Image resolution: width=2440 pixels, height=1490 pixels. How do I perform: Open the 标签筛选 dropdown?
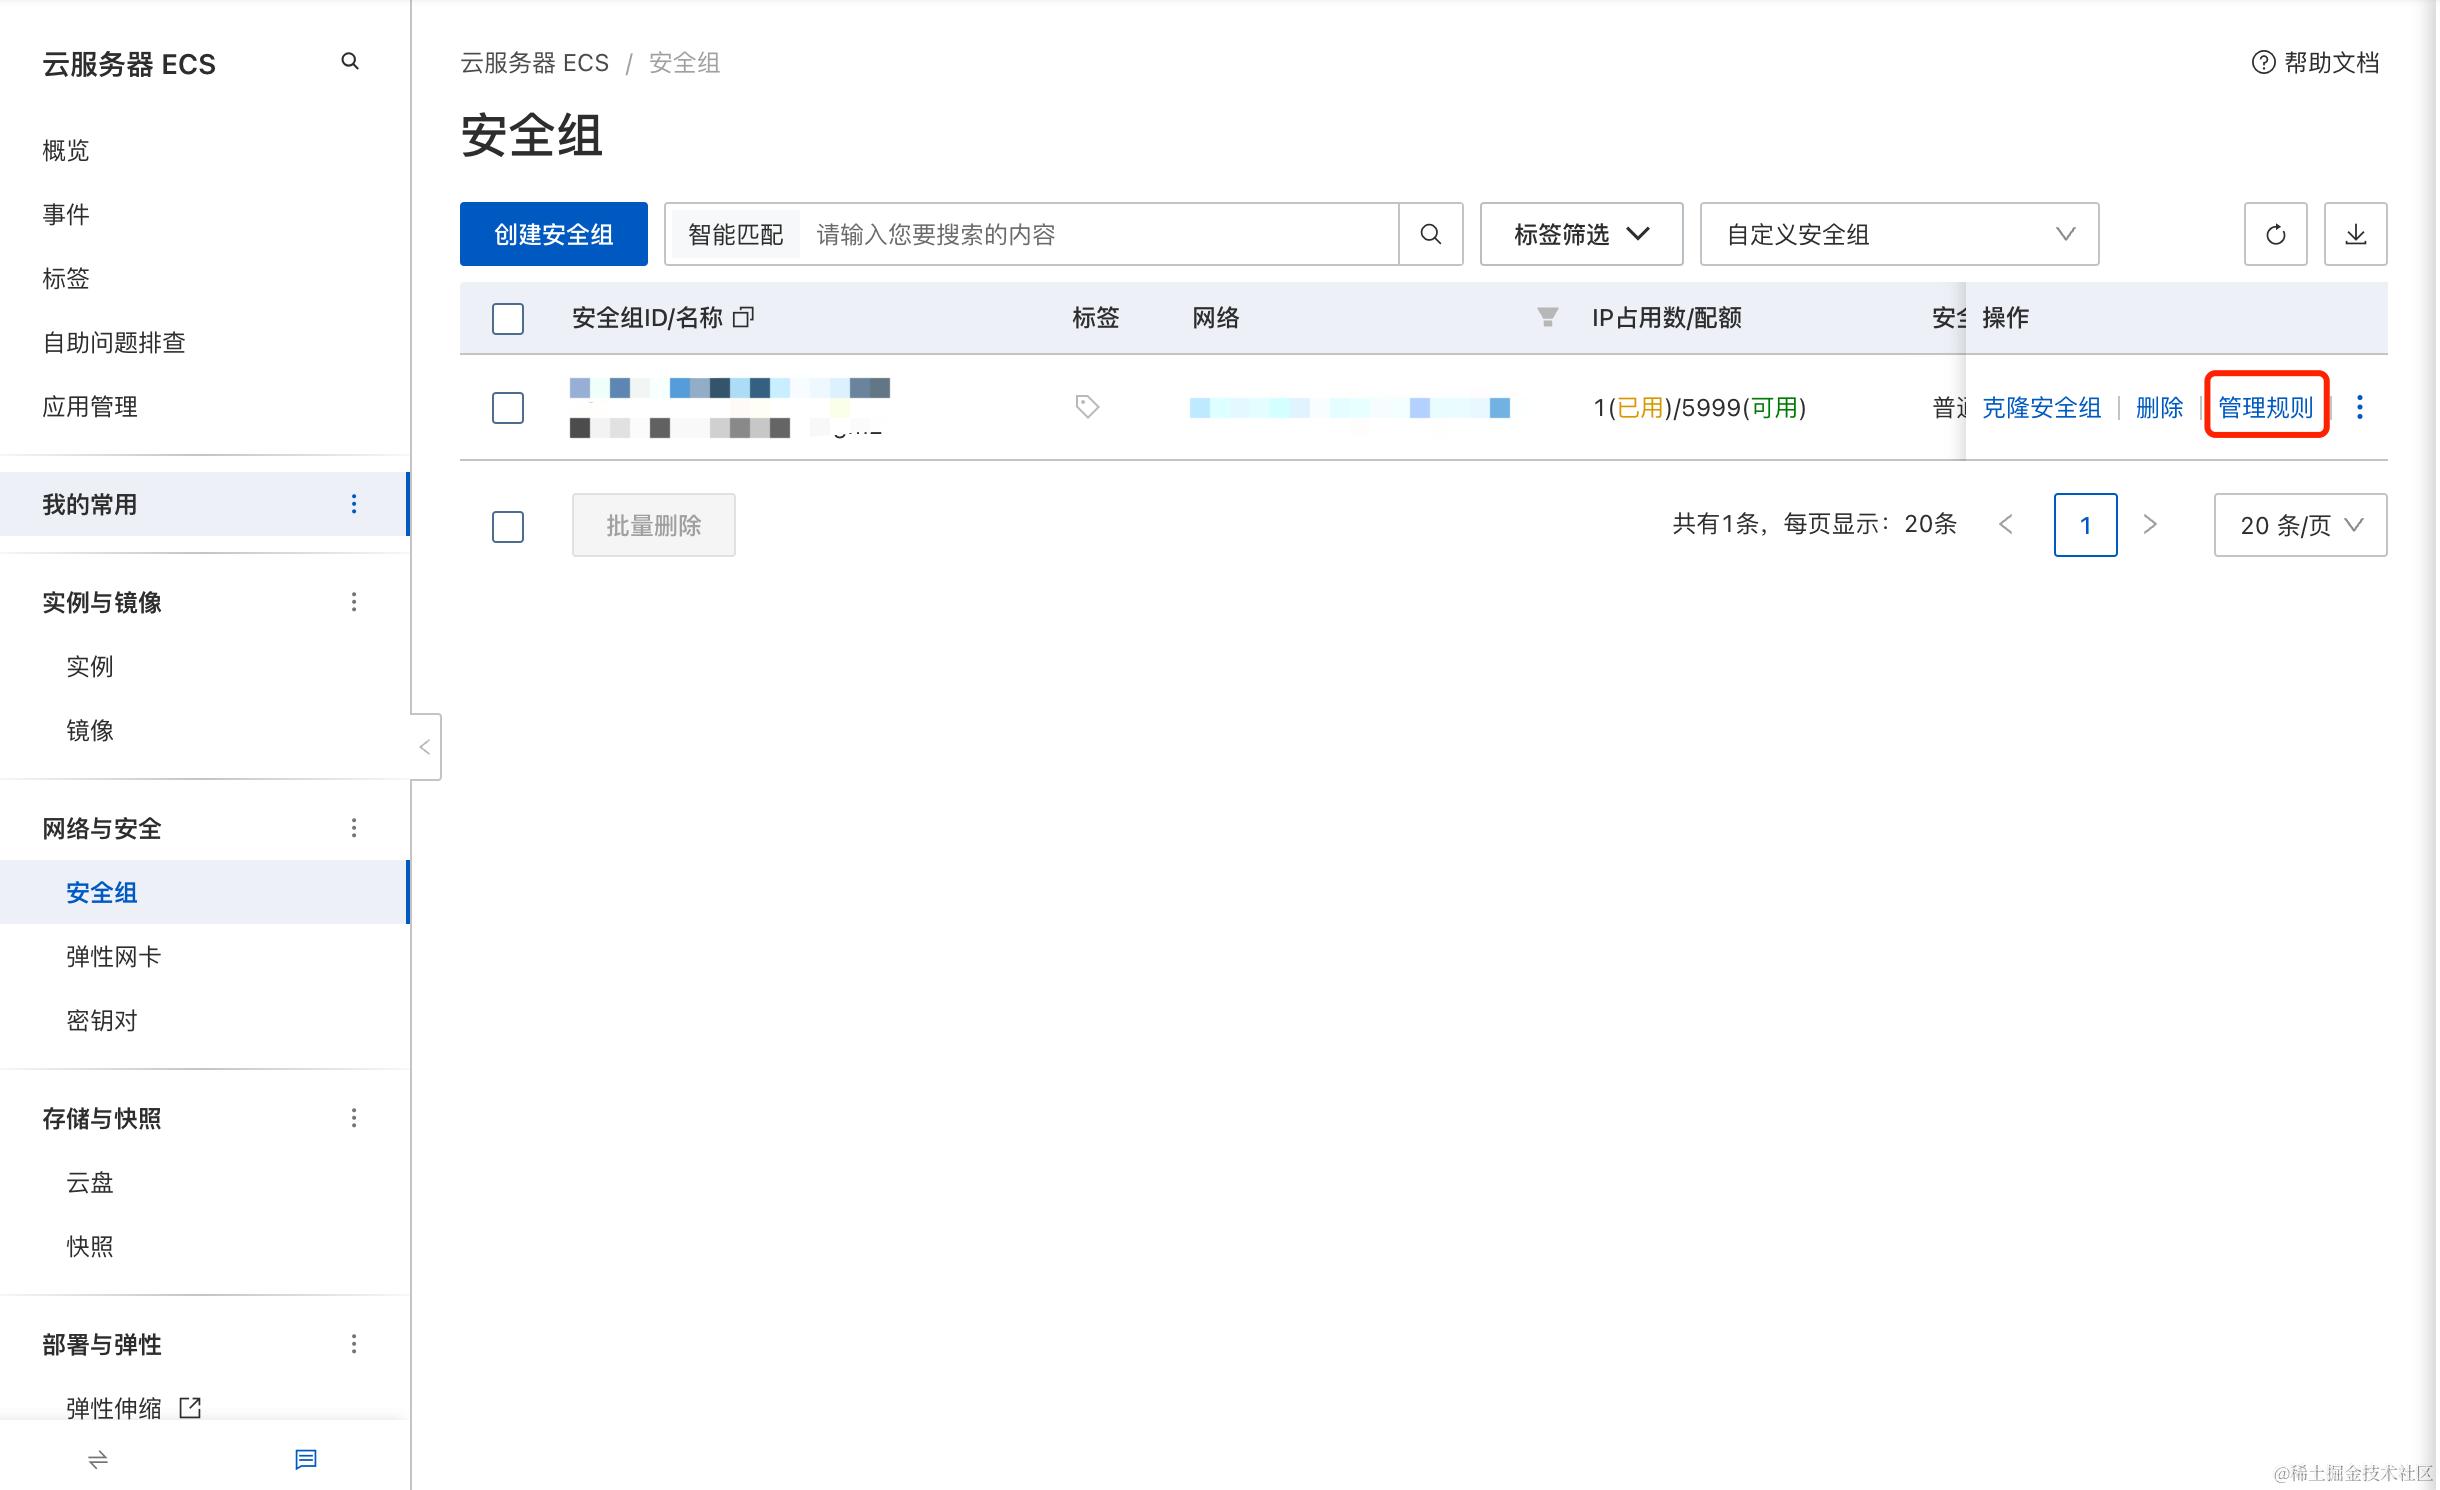click(1581, 234)
